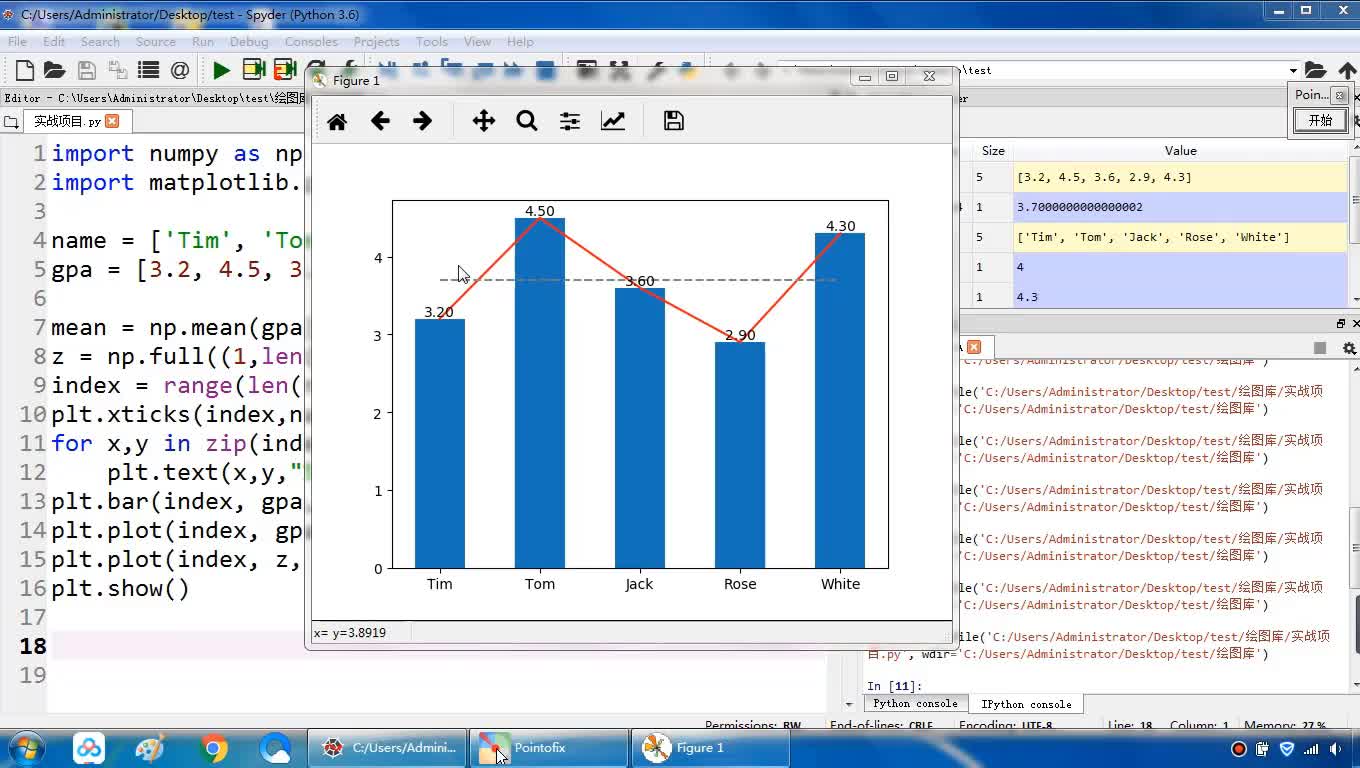Select the Pan axes tool in figure toolbar
The height and width of the screenshot is (768, 1360).
pos(484,121)
